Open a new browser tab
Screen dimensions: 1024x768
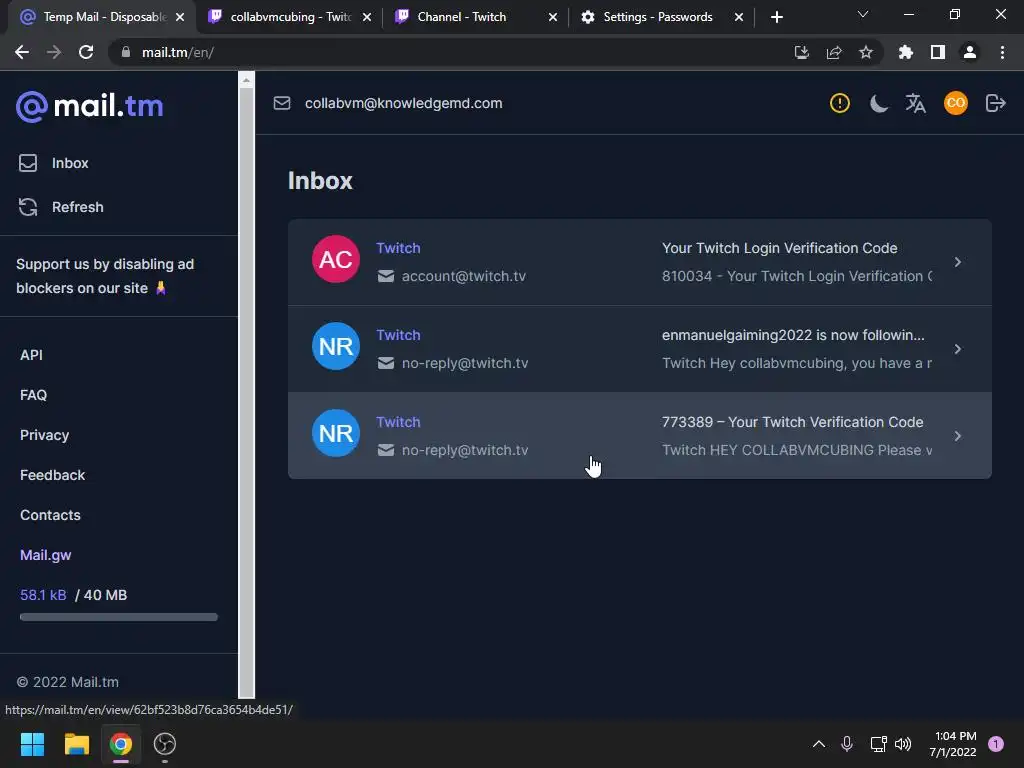pyautogui.click(x=776, y=17)
